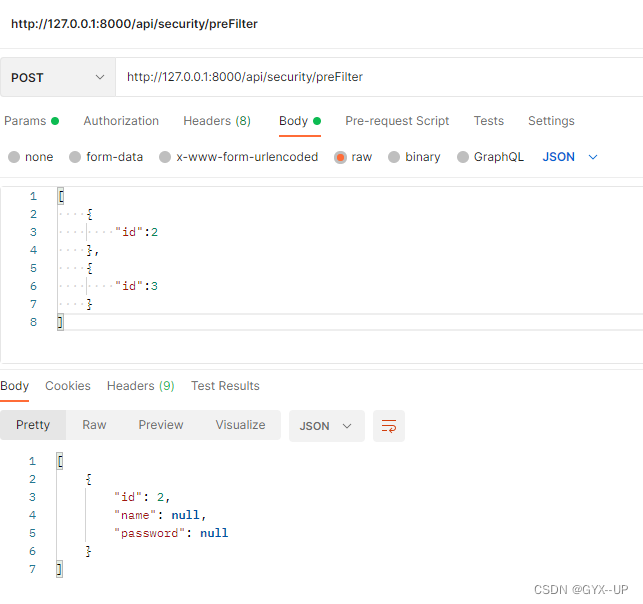643x604 pixels.
Task: Click "password": null in response body
Action: pos(171,533)
